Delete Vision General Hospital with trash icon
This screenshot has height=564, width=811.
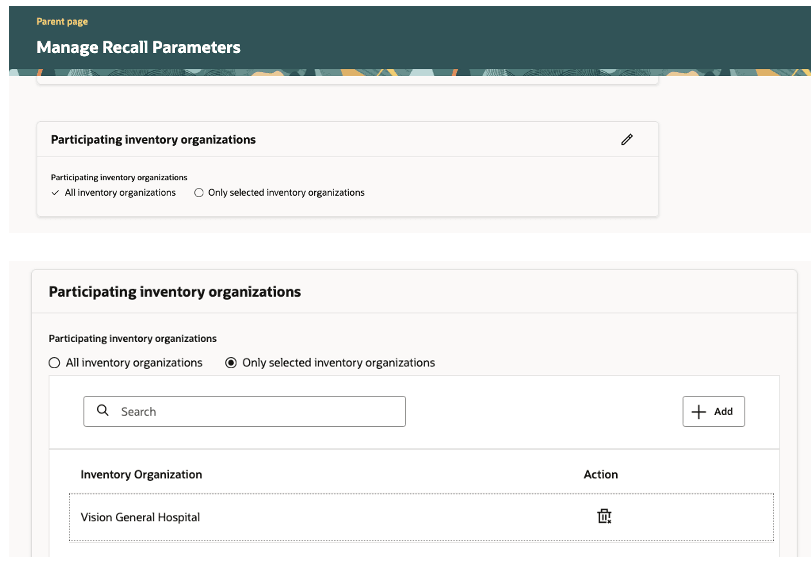click(604, 516)
